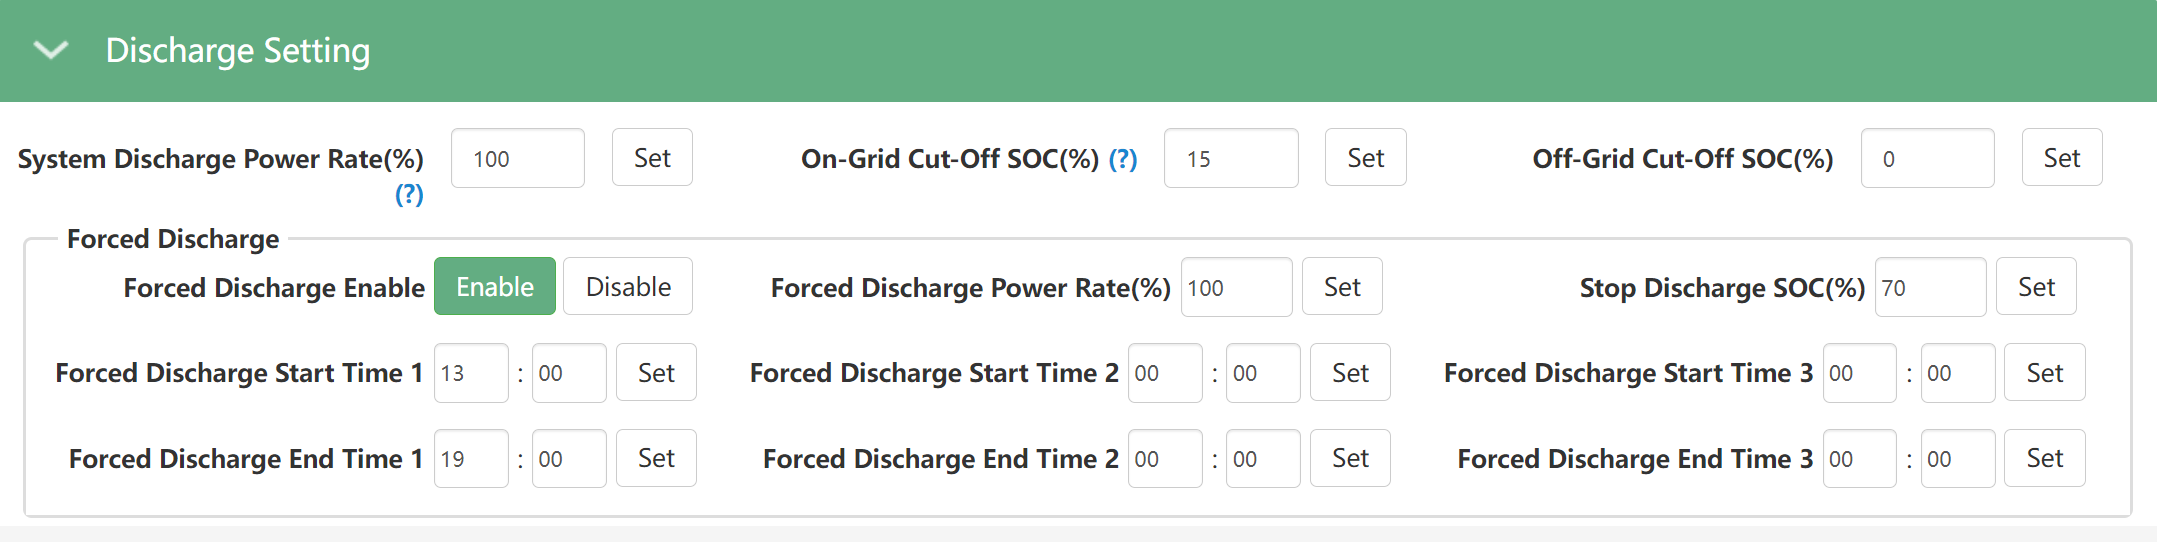This screenshot has height=542, width=2157.
Task: Click On-Grid Cut-Off SOC input field
Action: coord(1230,158)
